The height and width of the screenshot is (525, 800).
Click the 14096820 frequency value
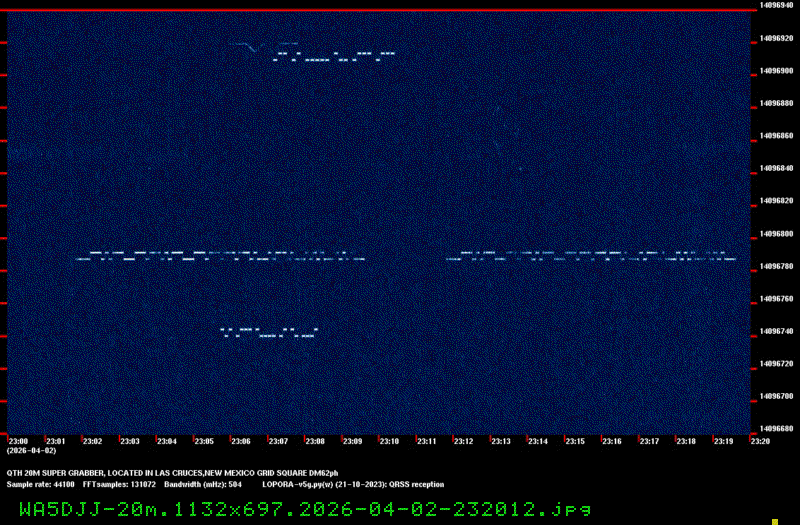pos(777,201)
